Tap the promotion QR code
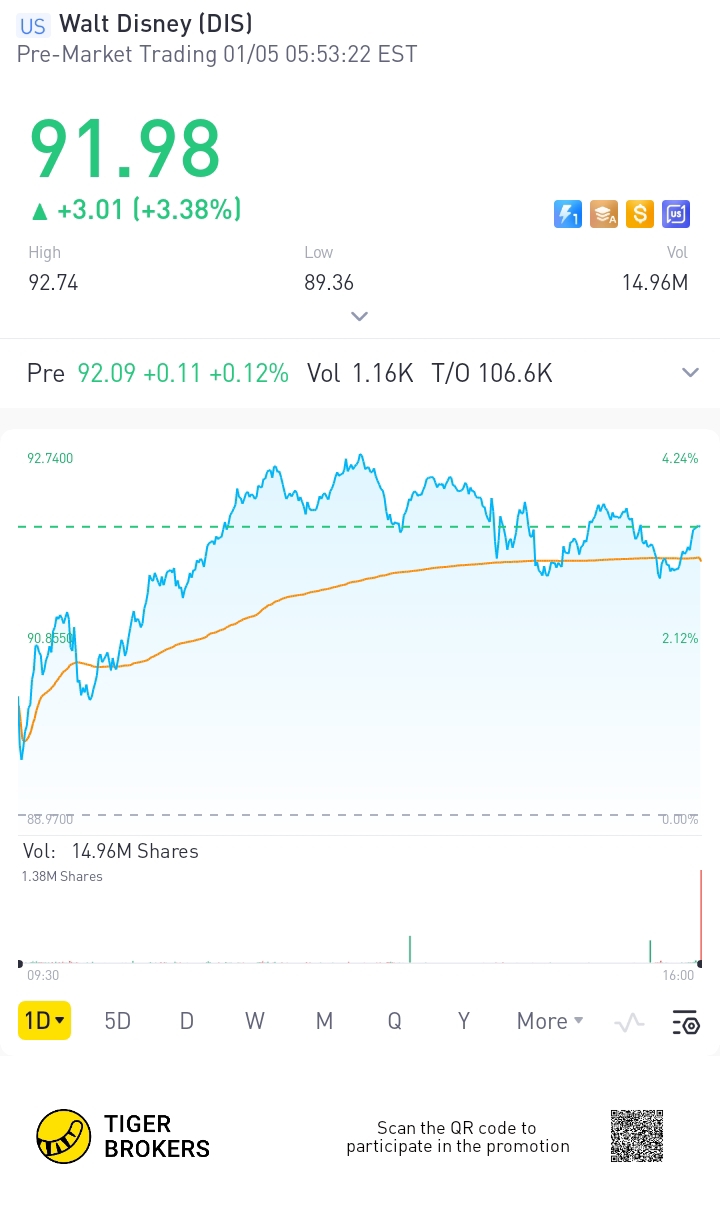This screenshot has width=720, height=1217. [637, 1136]
